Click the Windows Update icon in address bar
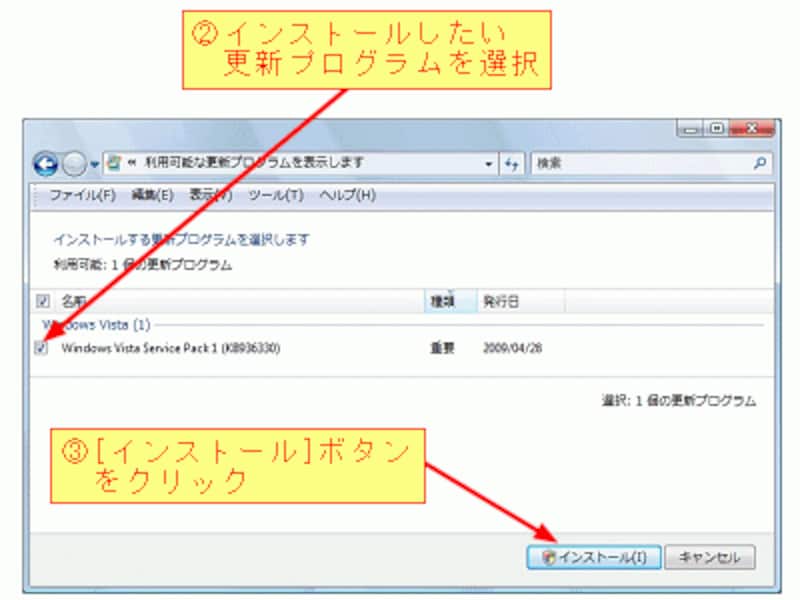This screenshot has width=800, height=600. click(114, 163)
